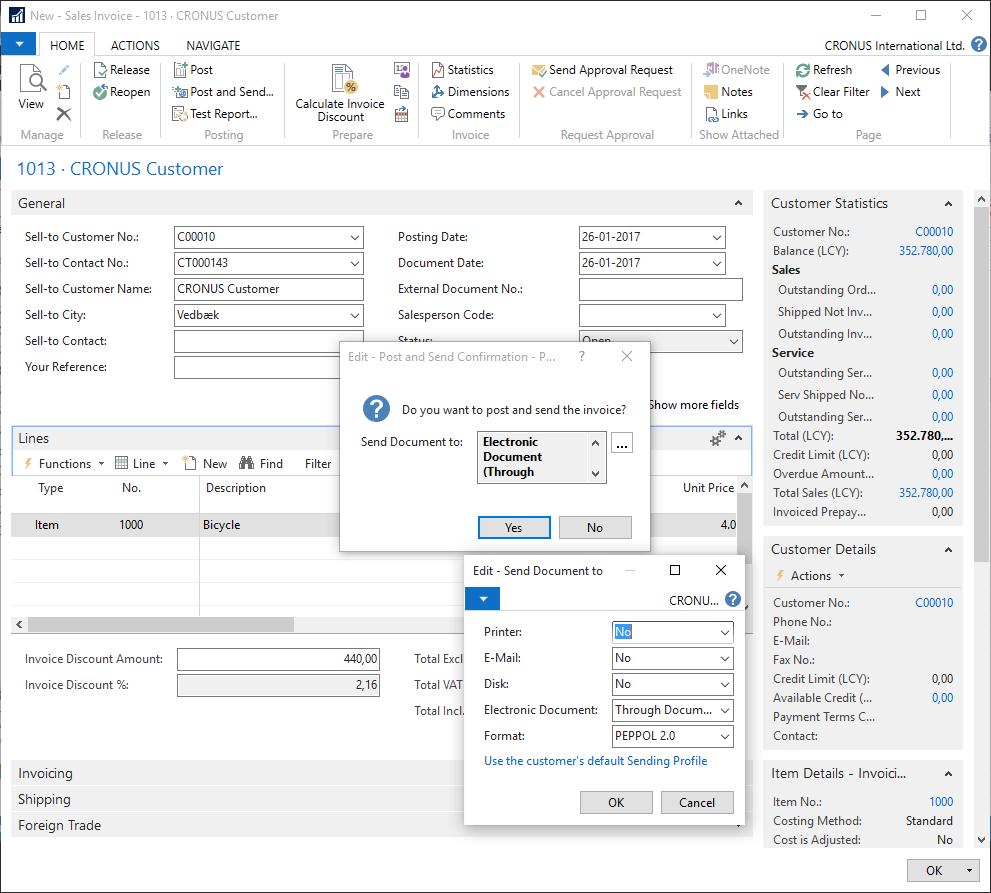Click the Post button in Posting group
This screenshot has height=893, width=991.
[x=193, y=70]
